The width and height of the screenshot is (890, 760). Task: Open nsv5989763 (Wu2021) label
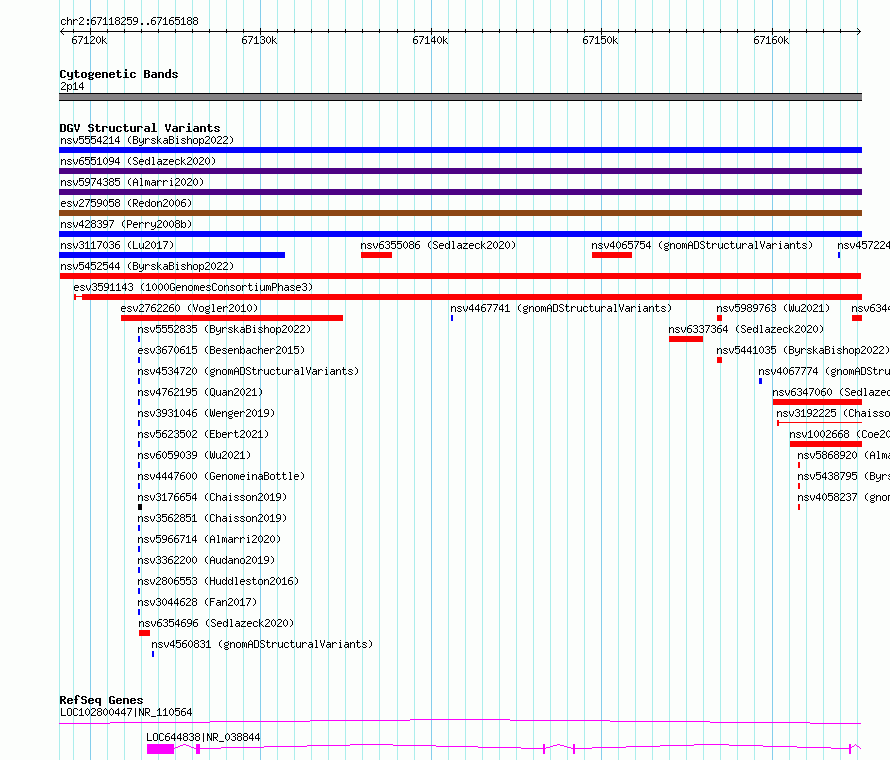773,308
